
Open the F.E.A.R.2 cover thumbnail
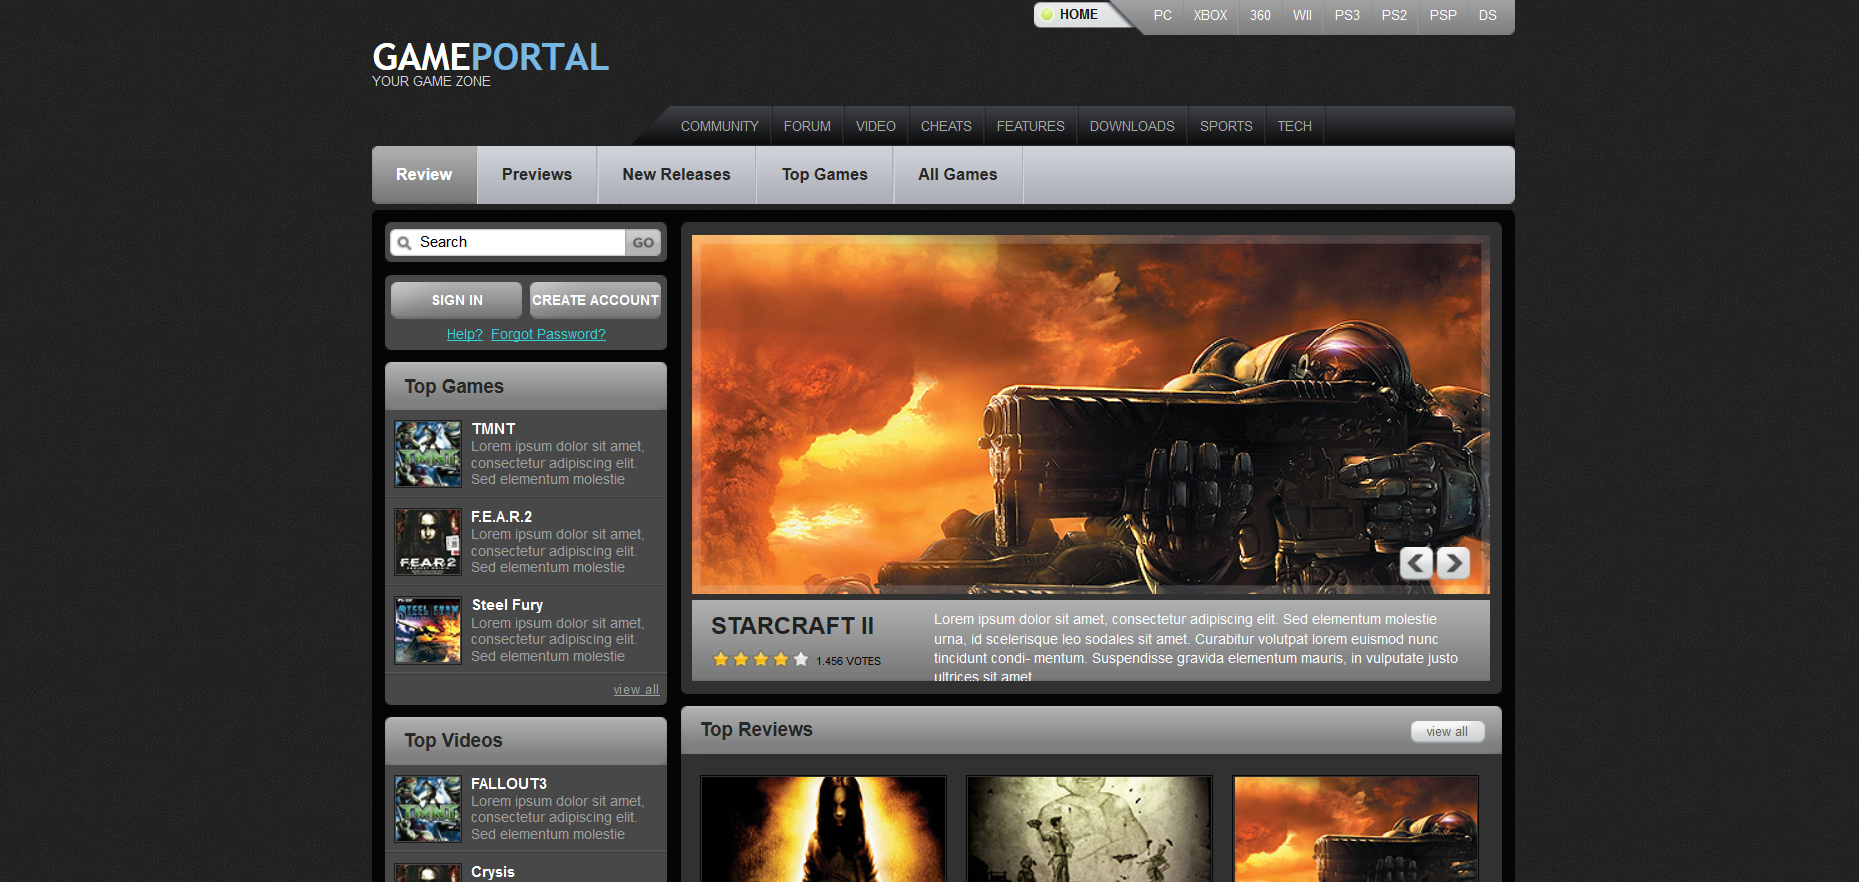pos(427,542)
